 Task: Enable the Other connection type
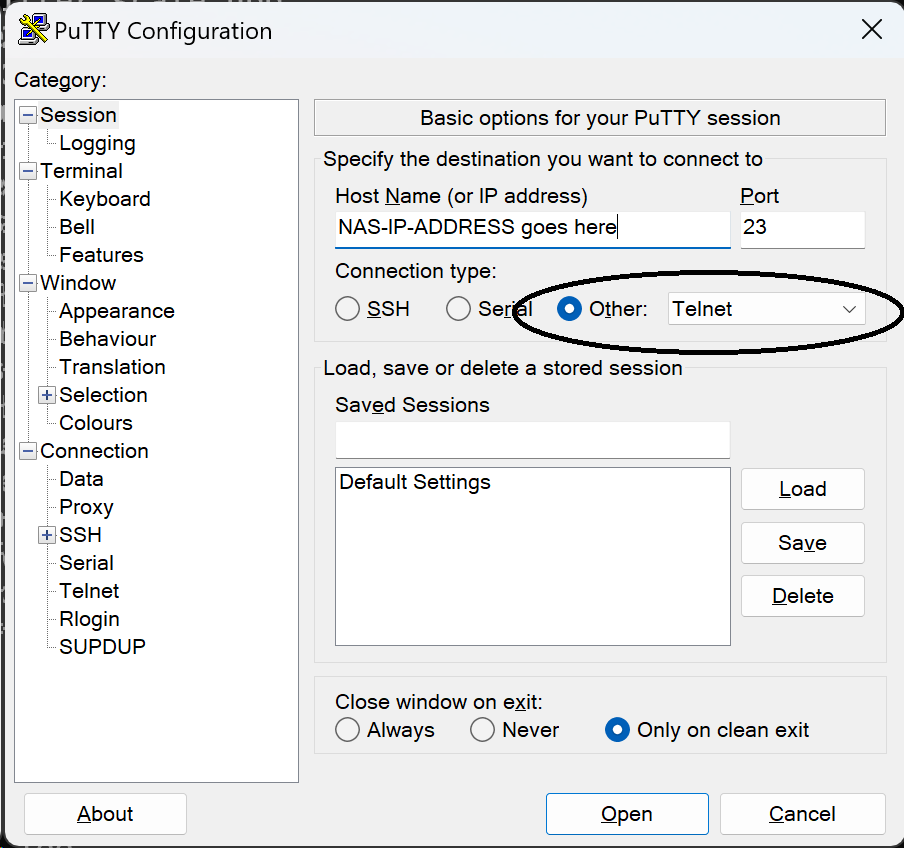click(x=569, y=309)
